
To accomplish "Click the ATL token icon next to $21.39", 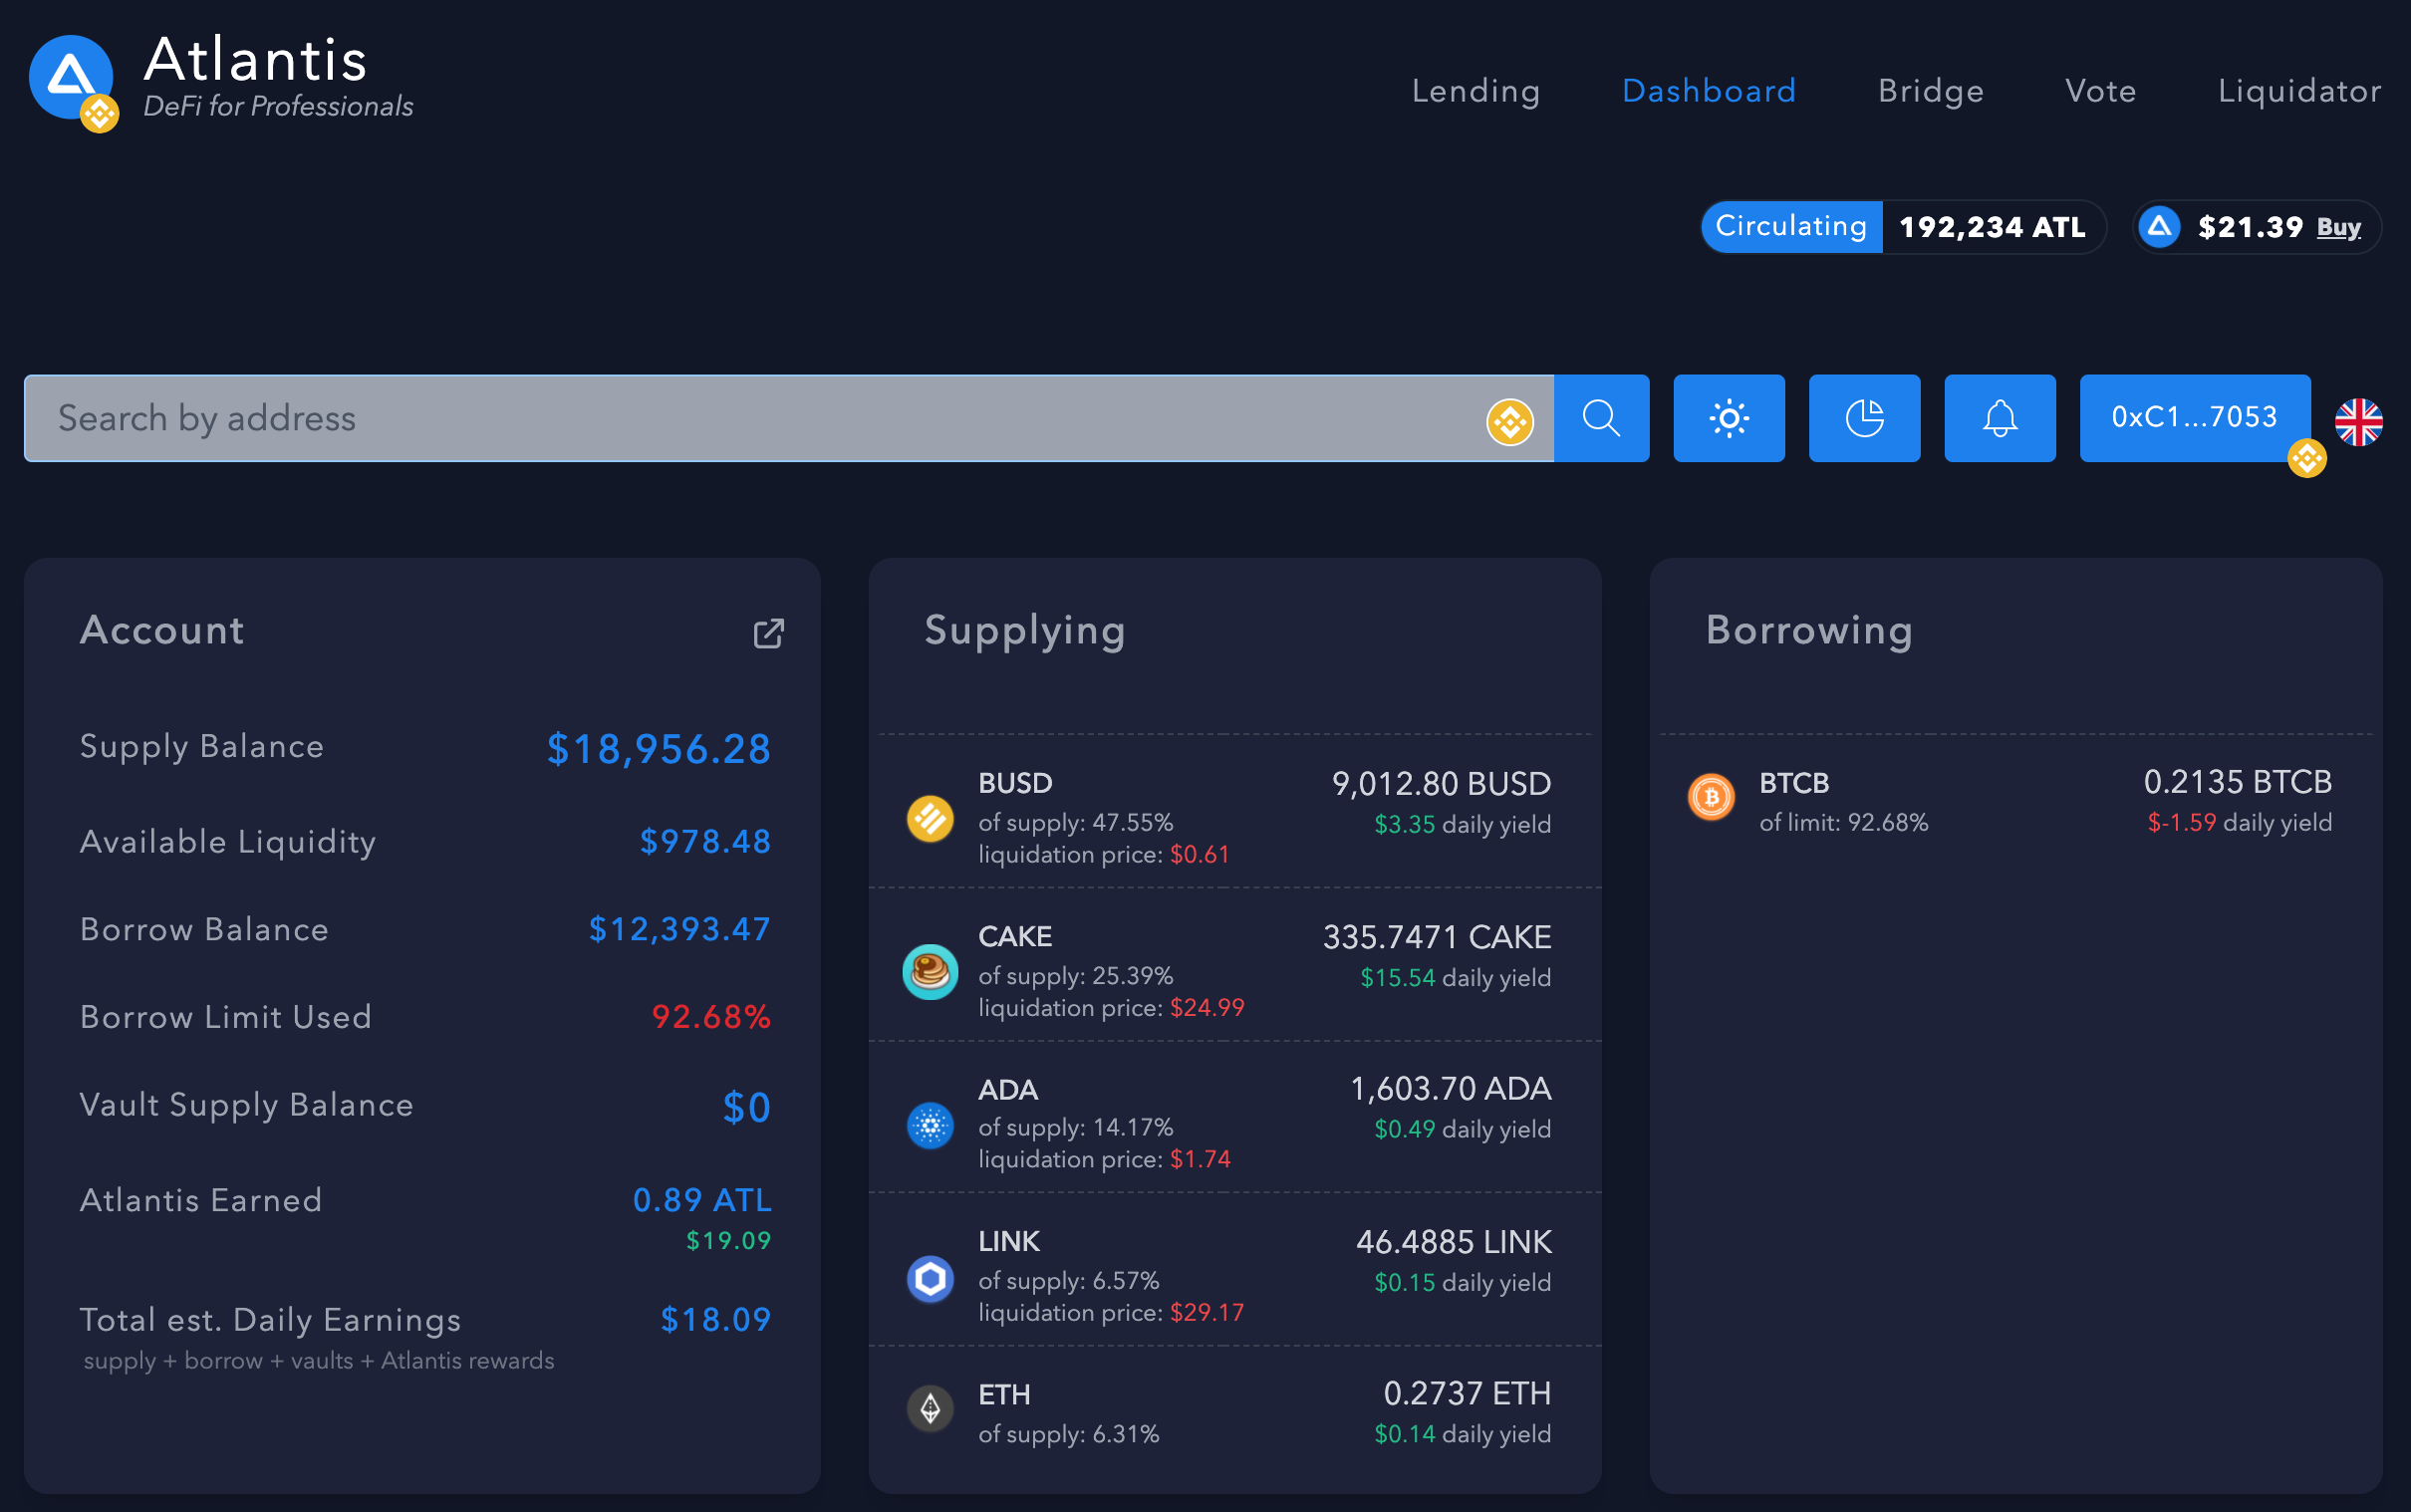I will pos(2160,227).
